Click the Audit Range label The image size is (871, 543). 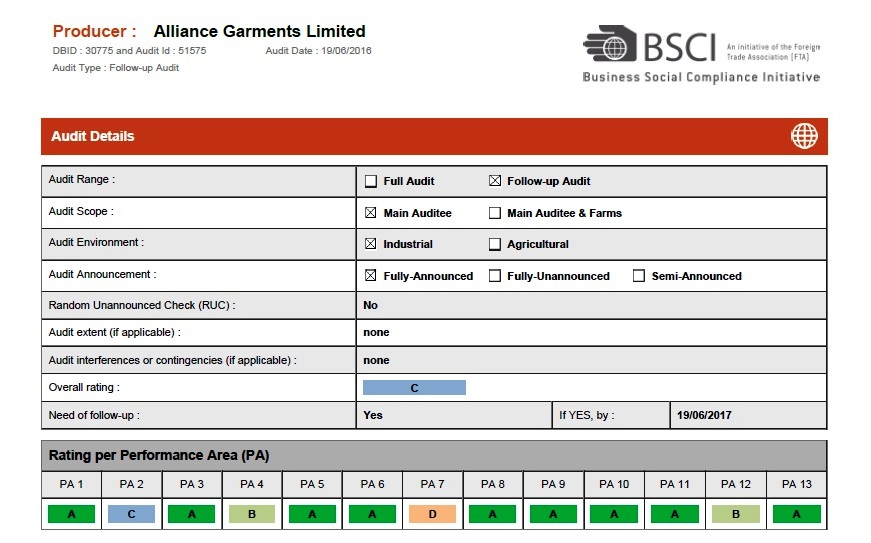pyautogui.click(x=82, y=179)
